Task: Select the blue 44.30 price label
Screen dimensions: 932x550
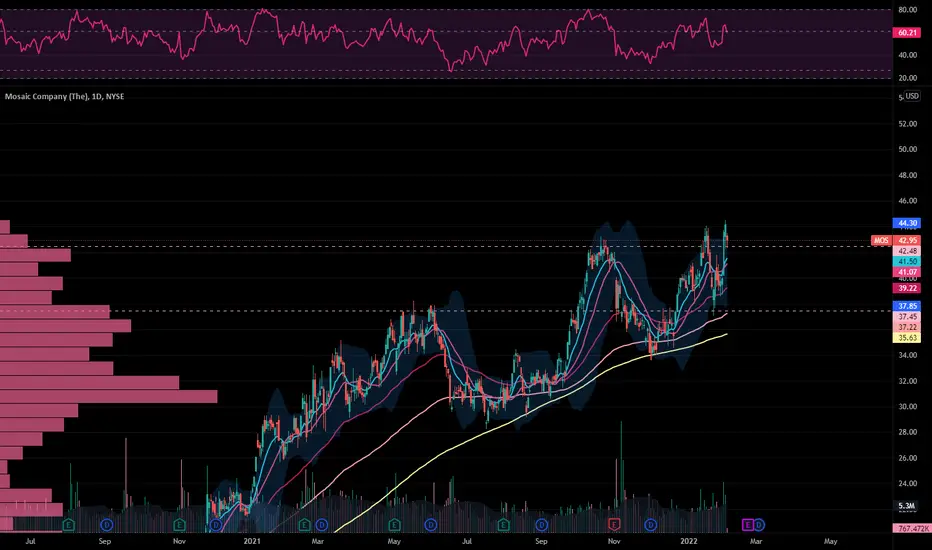Action: coord(907,224)
